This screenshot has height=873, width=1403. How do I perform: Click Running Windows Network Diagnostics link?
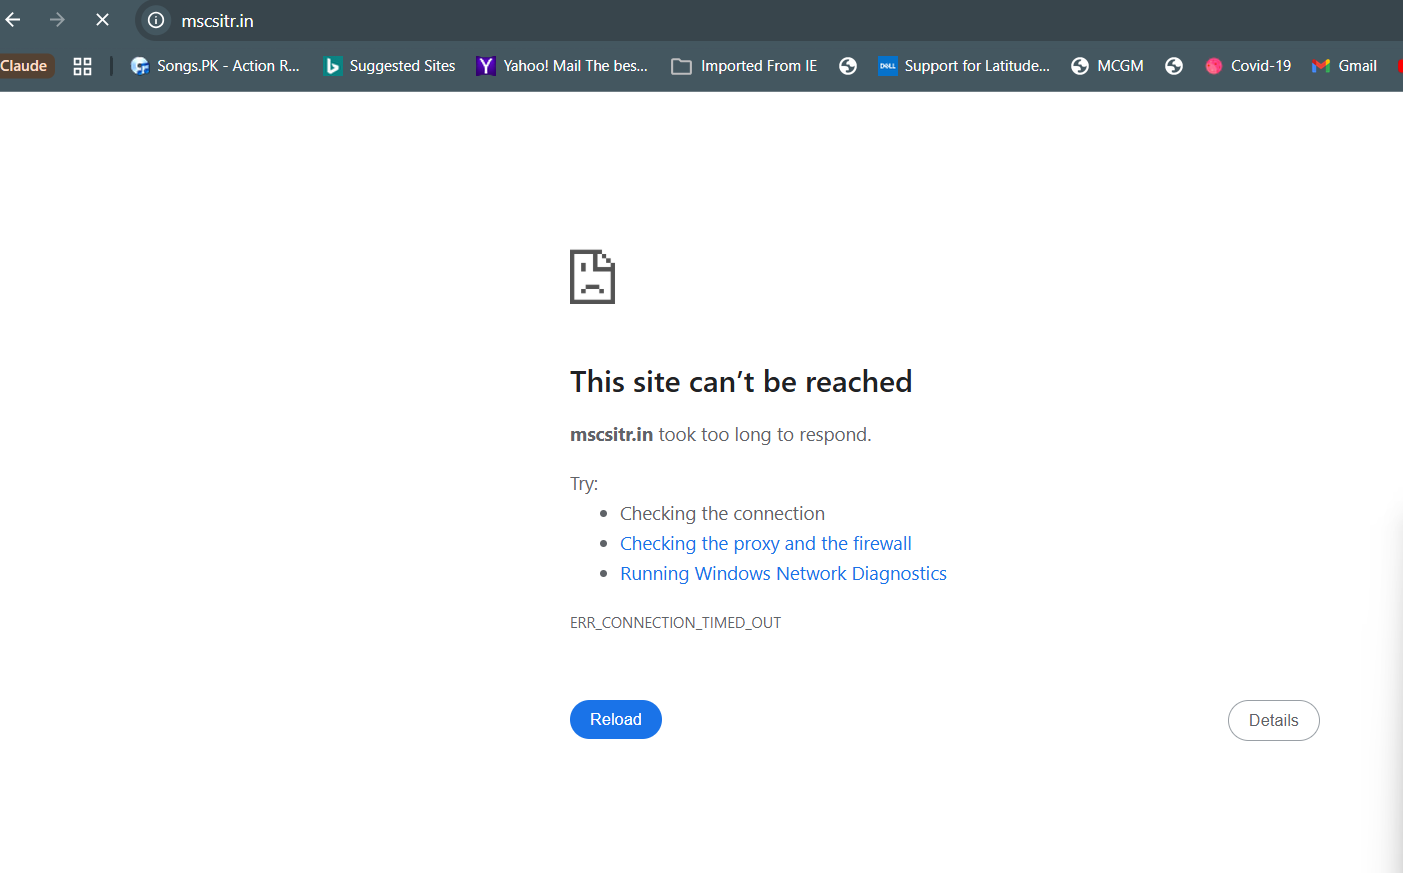[x=783, y=573]
